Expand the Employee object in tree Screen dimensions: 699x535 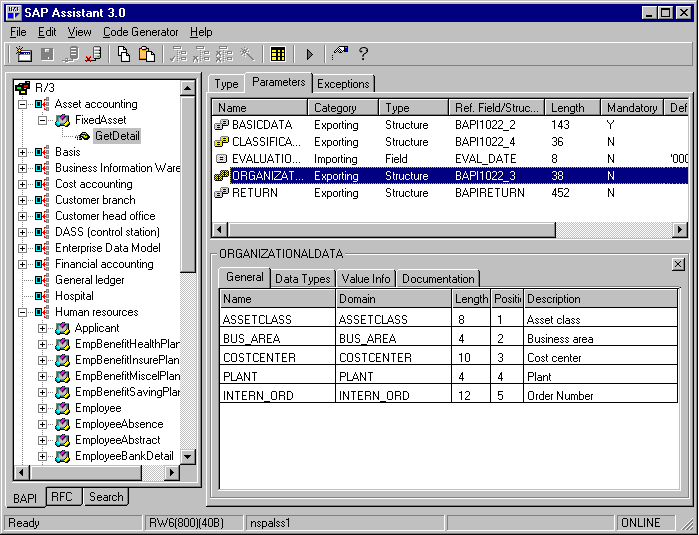(42, 408)
